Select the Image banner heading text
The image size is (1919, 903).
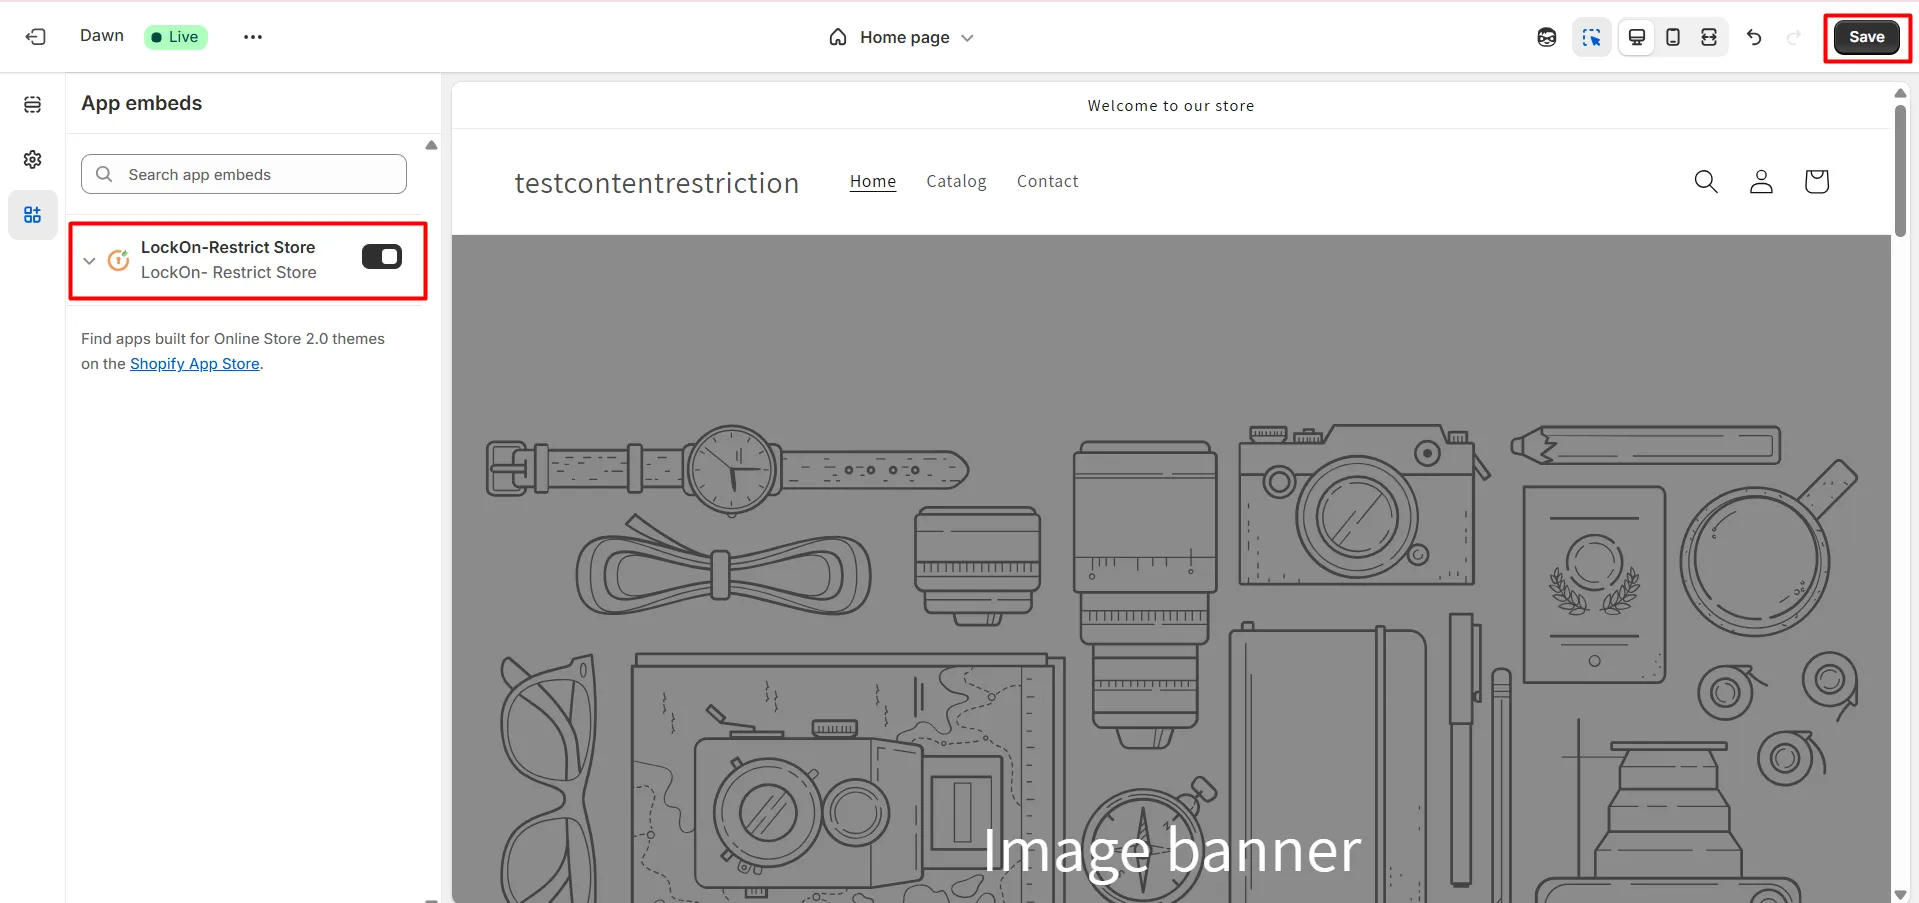point(1172,851)
